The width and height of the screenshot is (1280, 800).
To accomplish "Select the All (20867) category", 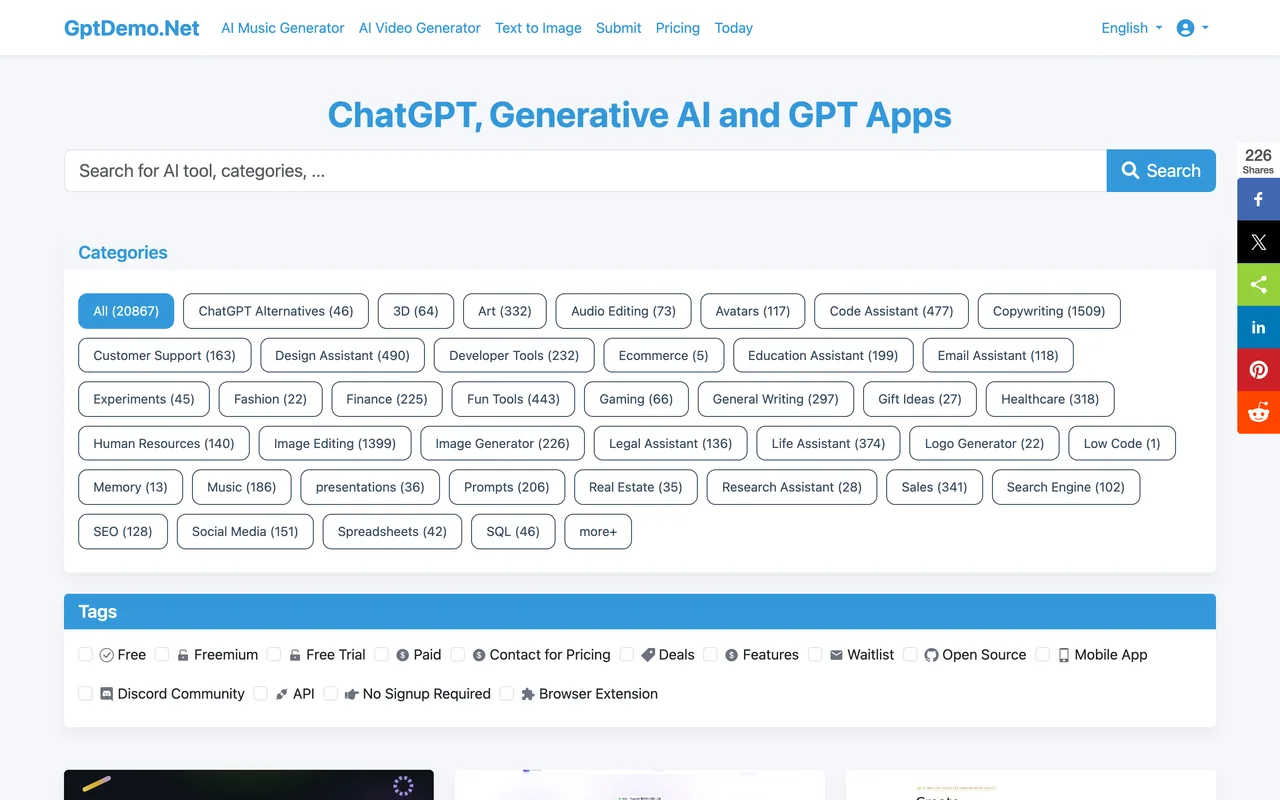I will coord(126,311).
